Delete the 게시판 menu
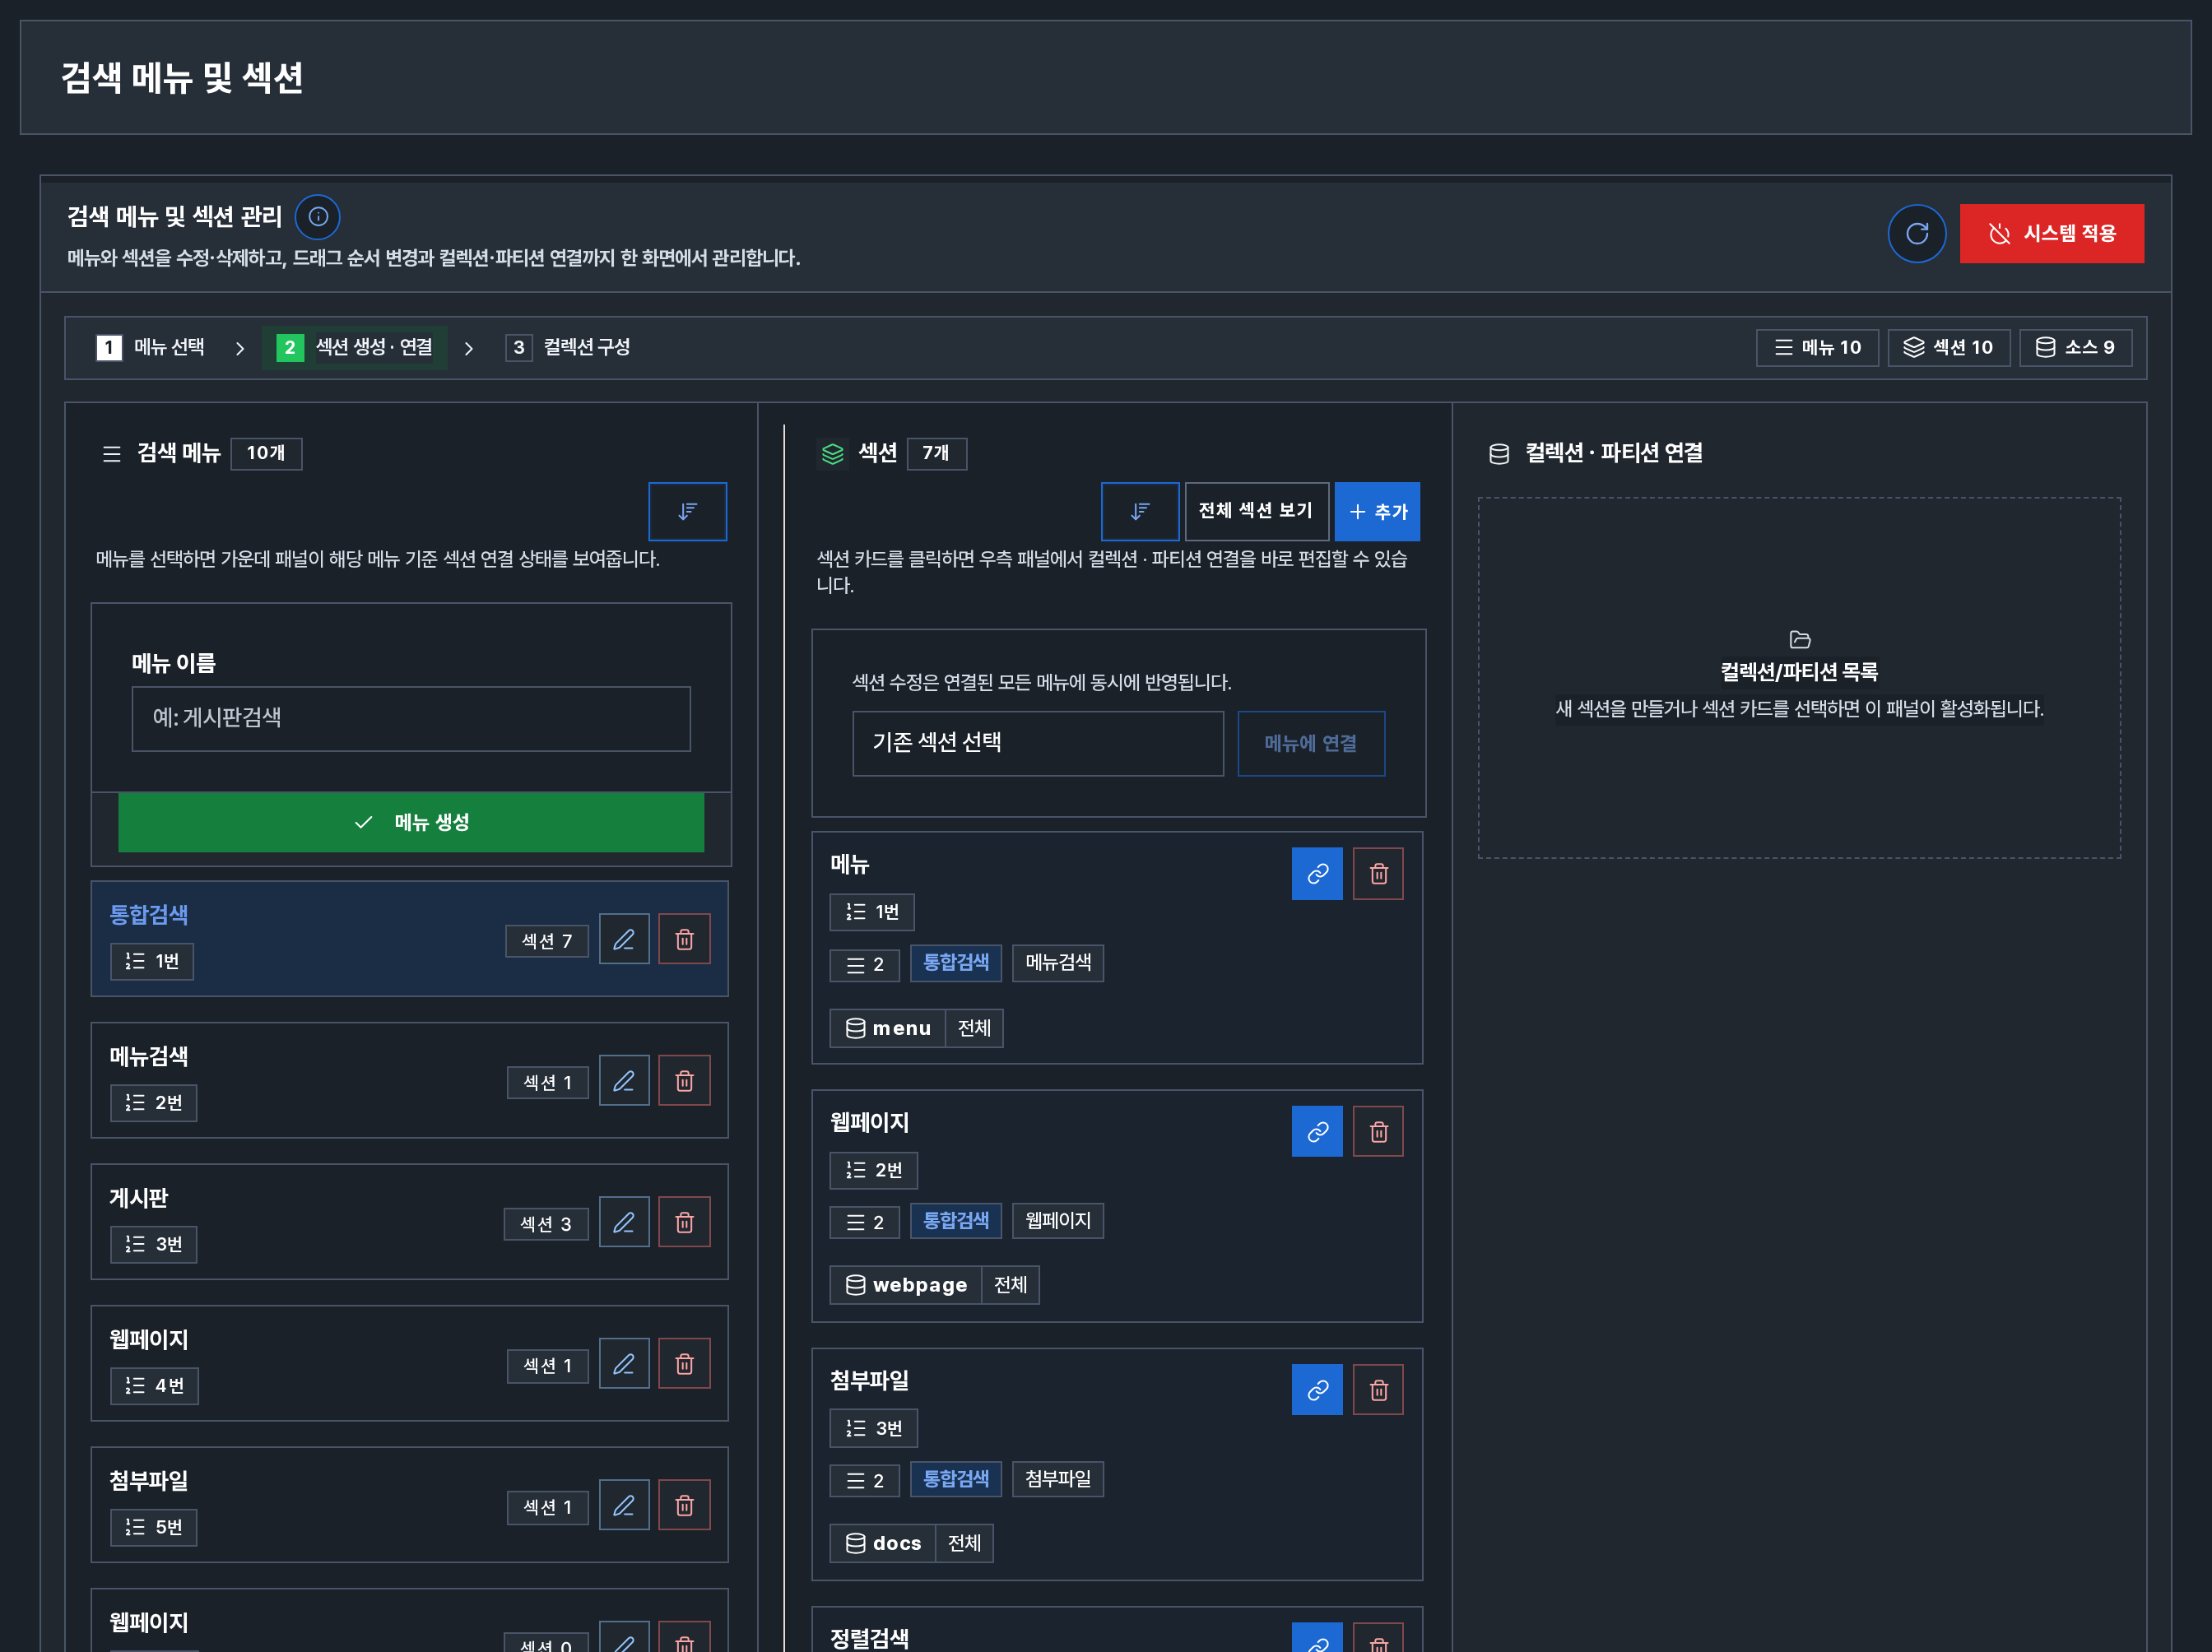This screenshot has width=2212, height=1652. click(684, 1222)
